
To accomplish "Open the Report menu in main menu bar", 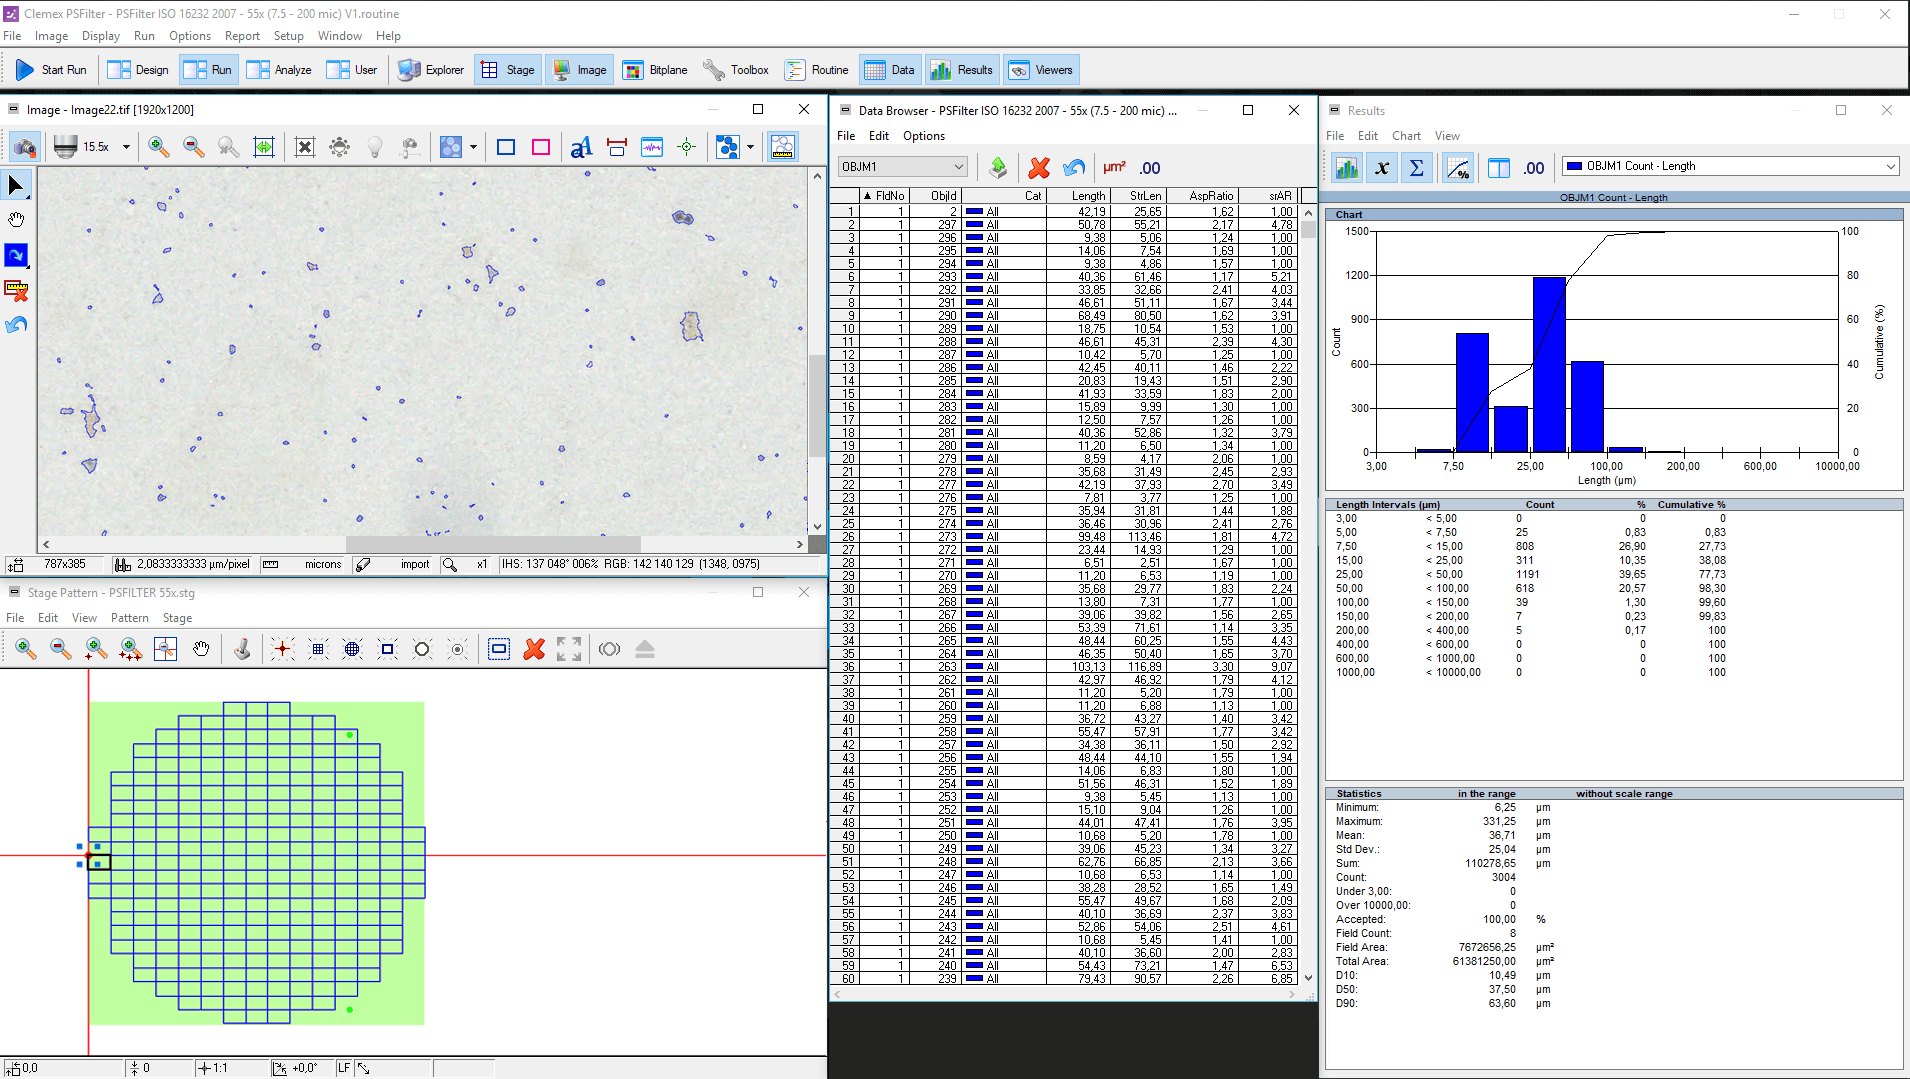I will tap(242, 36).
